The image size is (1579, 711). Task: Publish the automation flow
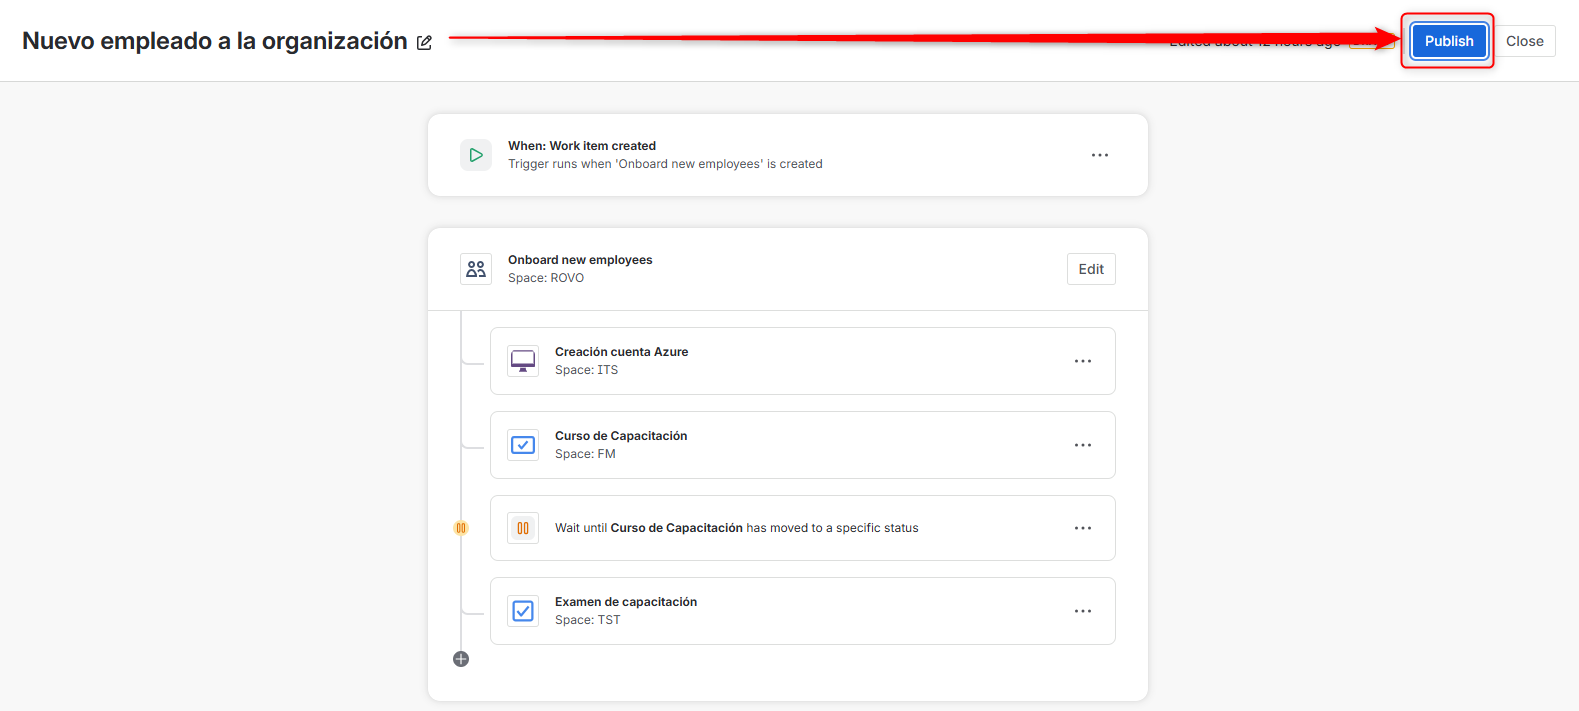pyautogui.click(x=1448, y=41)
